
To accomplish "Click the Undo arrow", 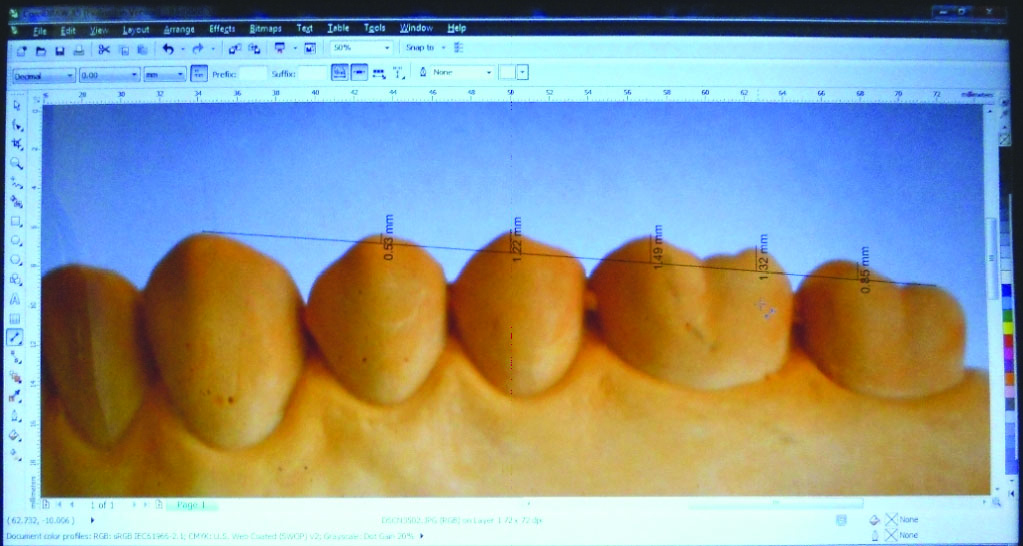I will click(x=168, y=49).
